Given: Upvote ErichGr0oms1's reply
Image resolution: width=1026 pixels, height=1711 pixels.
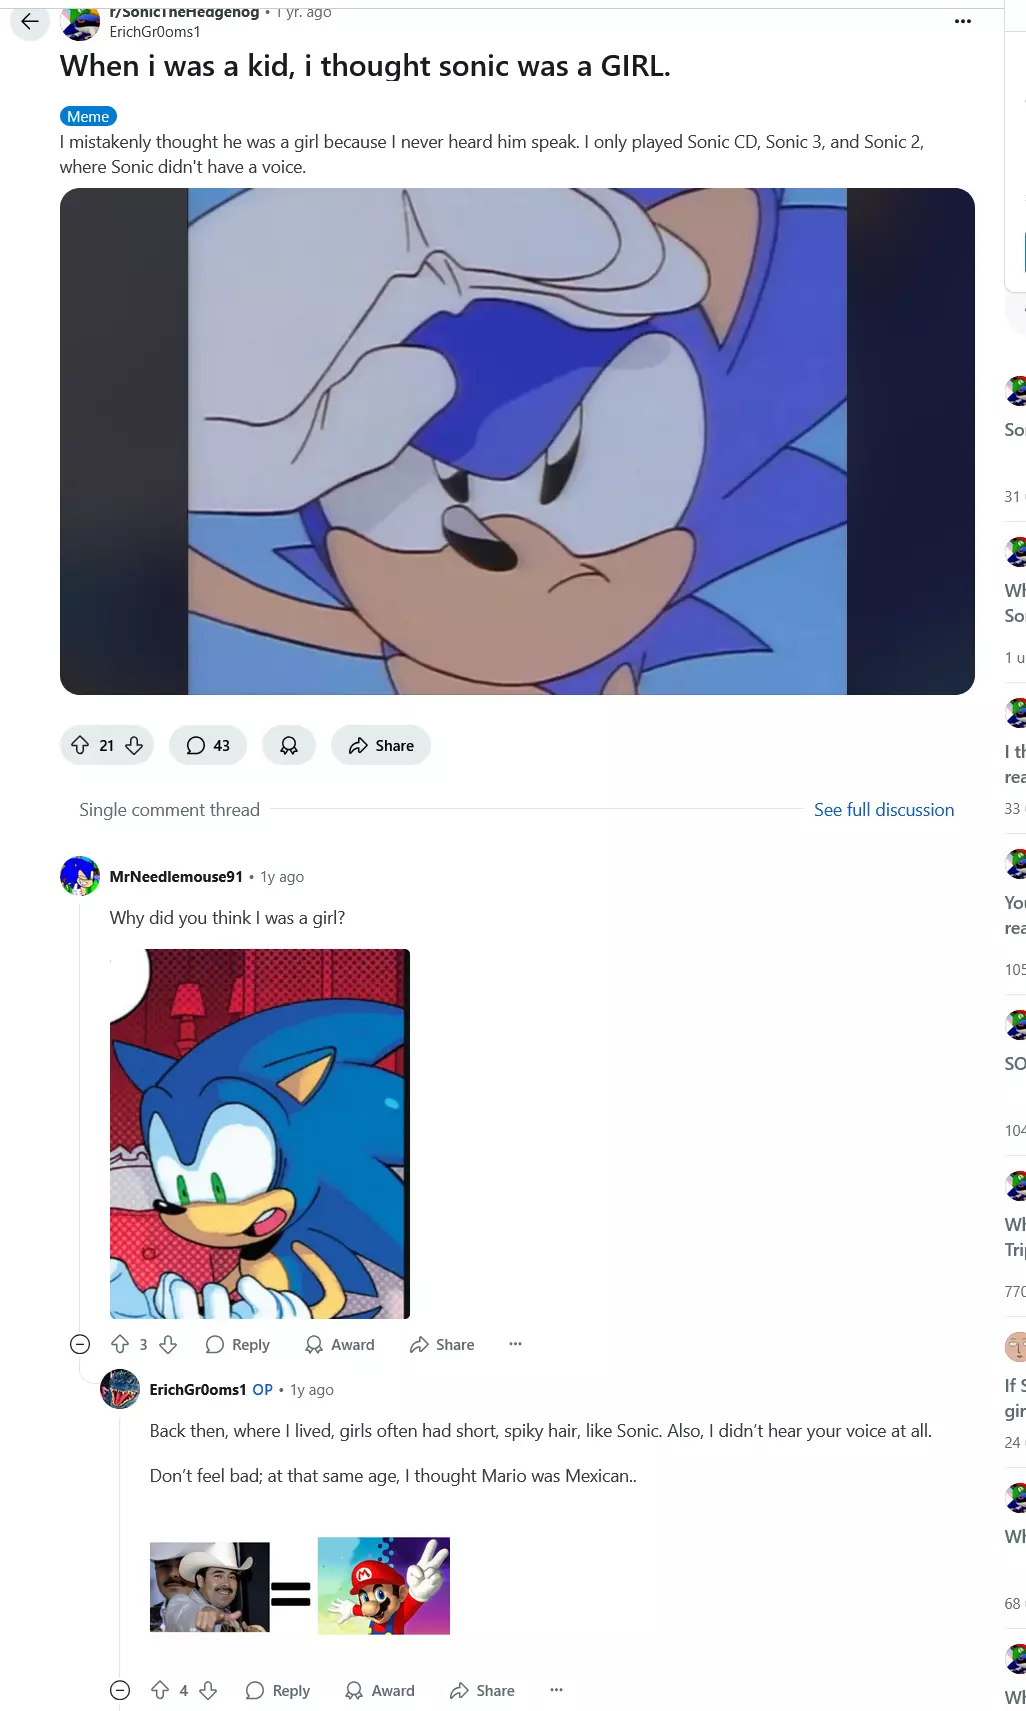Looking at the screenshot, I should coord(160,1690).
